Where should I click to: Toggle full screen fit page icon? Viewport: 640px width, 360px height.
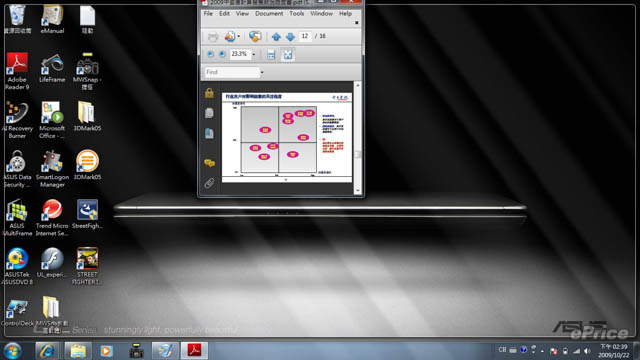click(288, 54)
